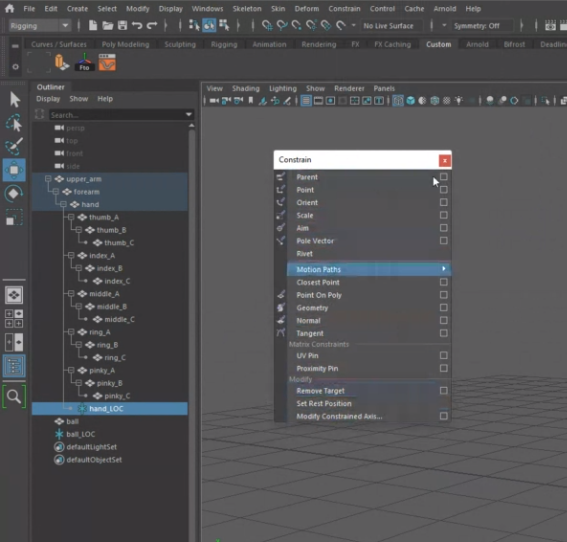Collapse the hand joint hierarchy
This screenshot has height=542, width=567.
click(x=63, y=204)
